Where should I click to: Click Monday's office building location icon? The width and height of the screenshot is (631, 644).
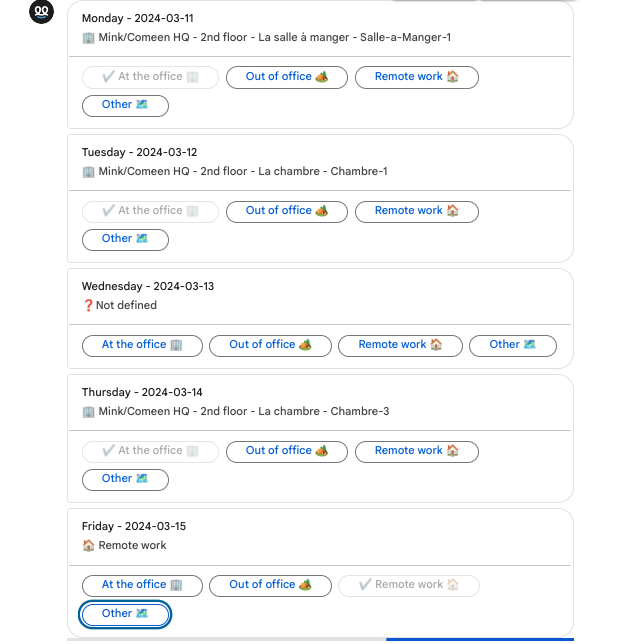pyautogui.click(x=88, y=38)
